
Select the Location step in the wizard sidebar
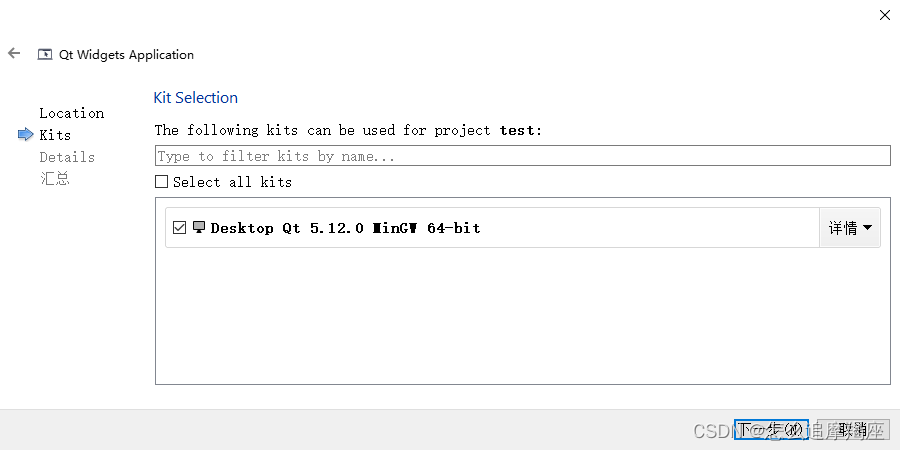tap(72, 113)
